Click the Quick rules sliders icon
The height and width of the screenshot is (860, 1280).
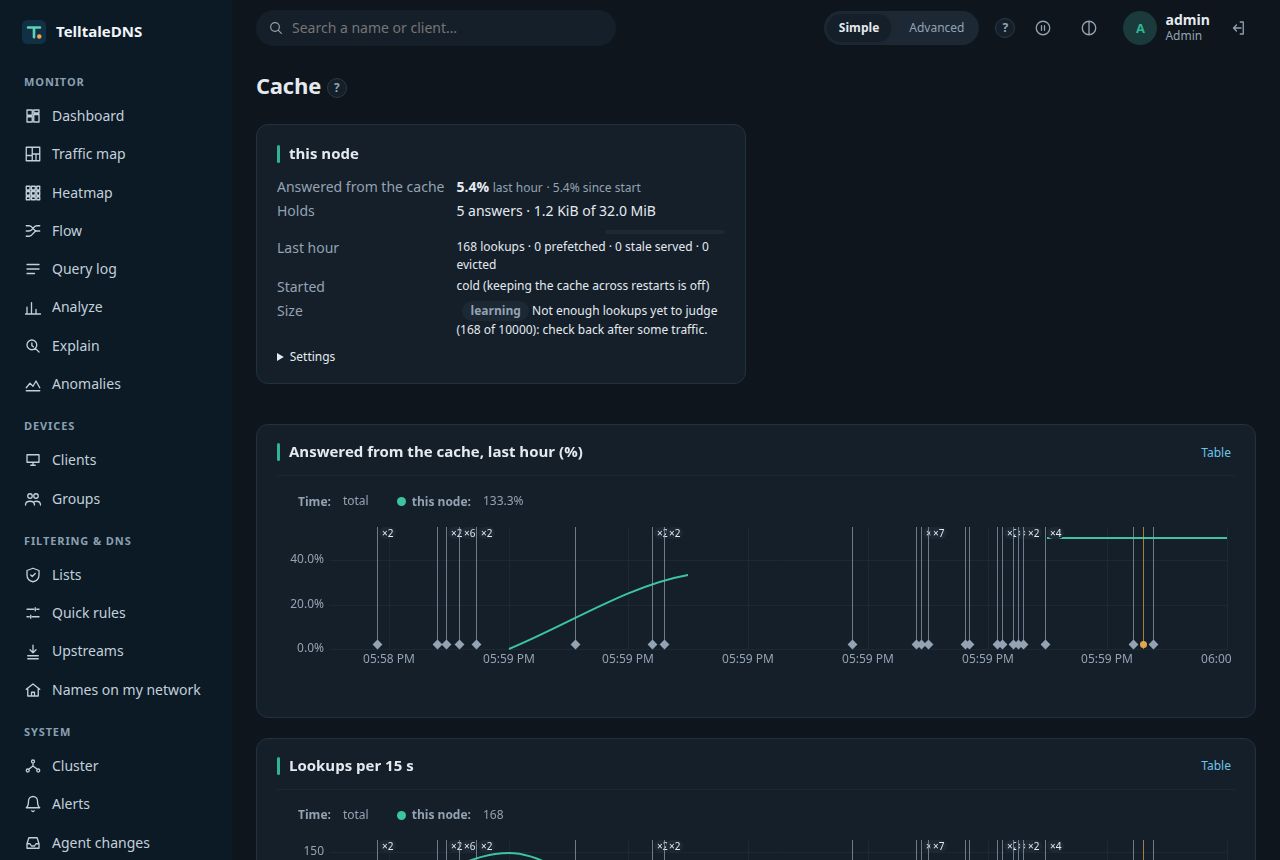point(33,613)
